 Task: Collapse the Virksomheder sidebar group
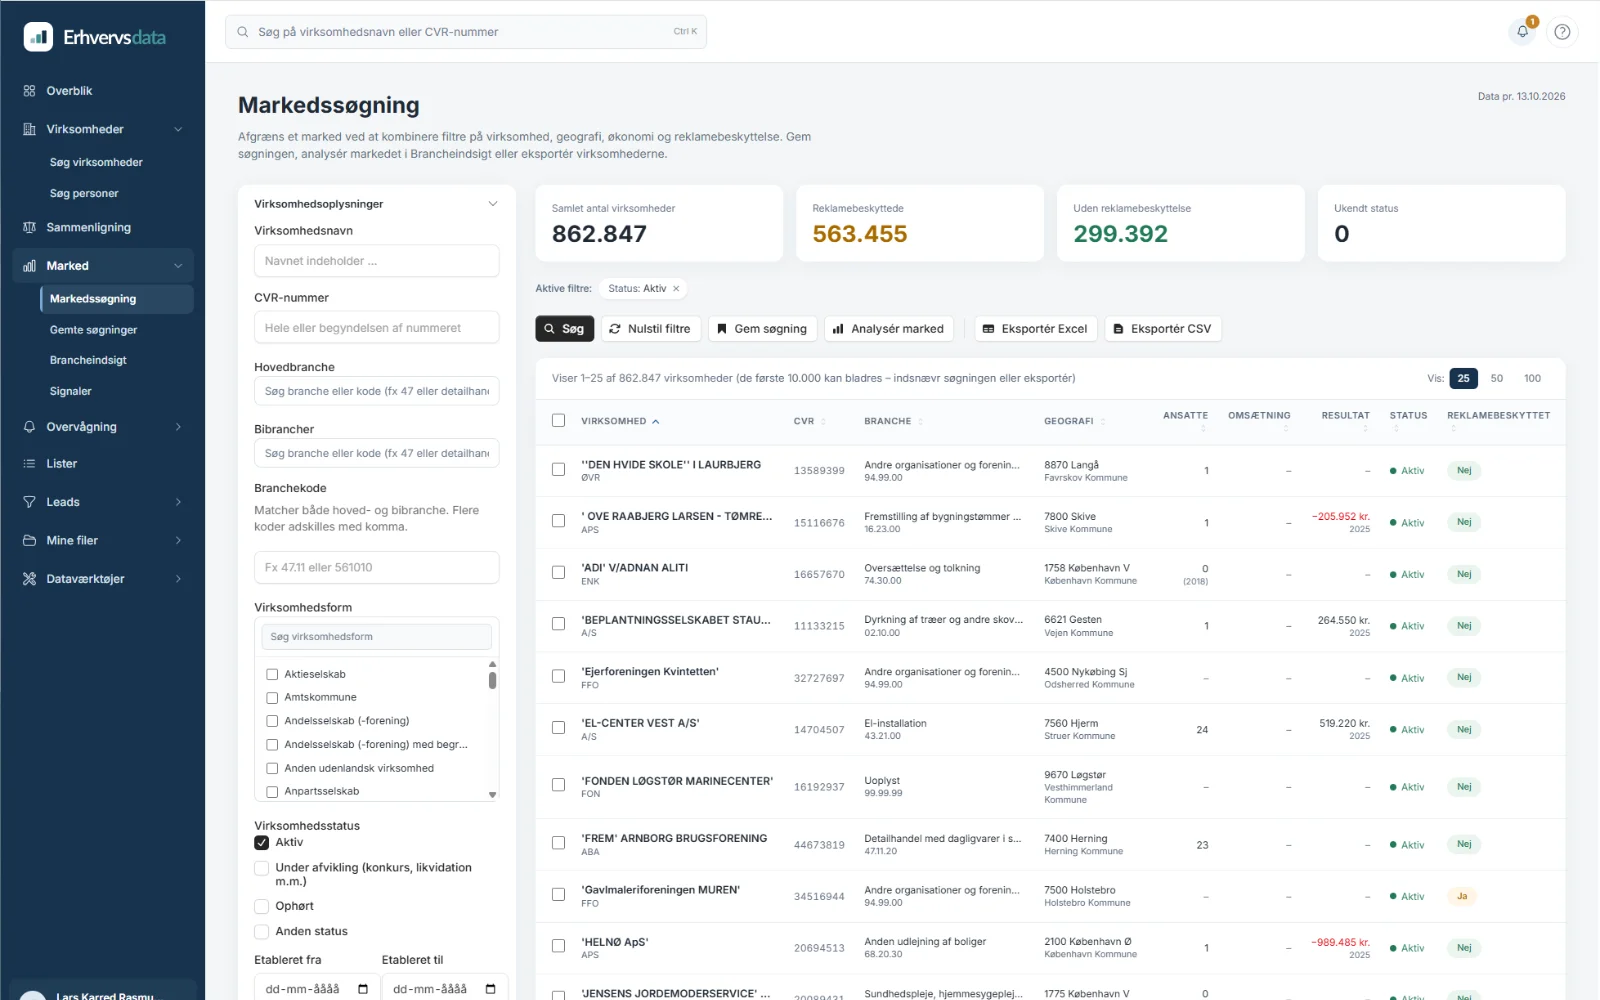coord(179,129)
